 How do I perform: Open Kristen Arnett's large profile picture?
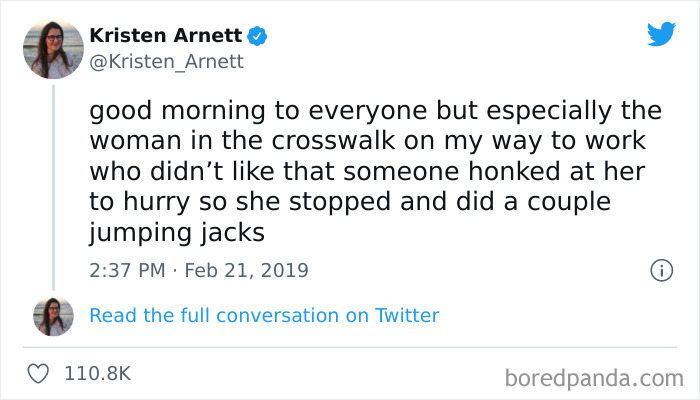(53, 49)
